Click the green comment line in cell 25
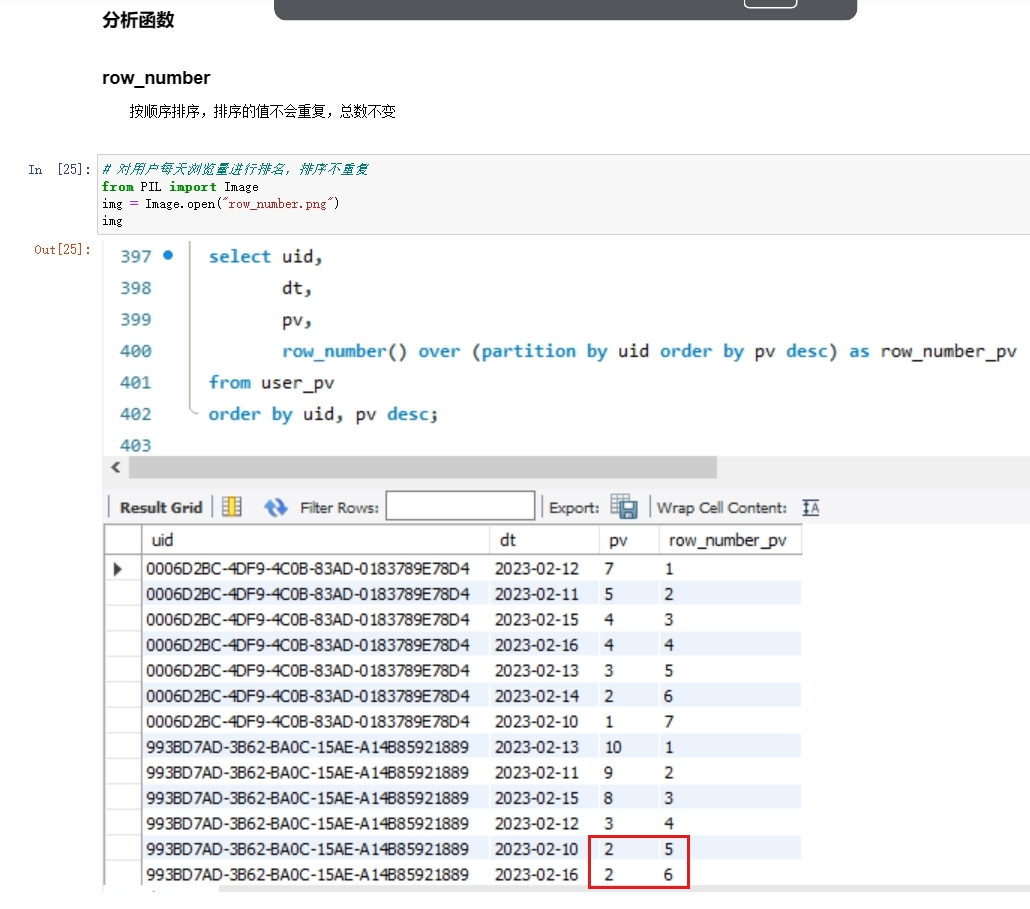 [235, 169]
